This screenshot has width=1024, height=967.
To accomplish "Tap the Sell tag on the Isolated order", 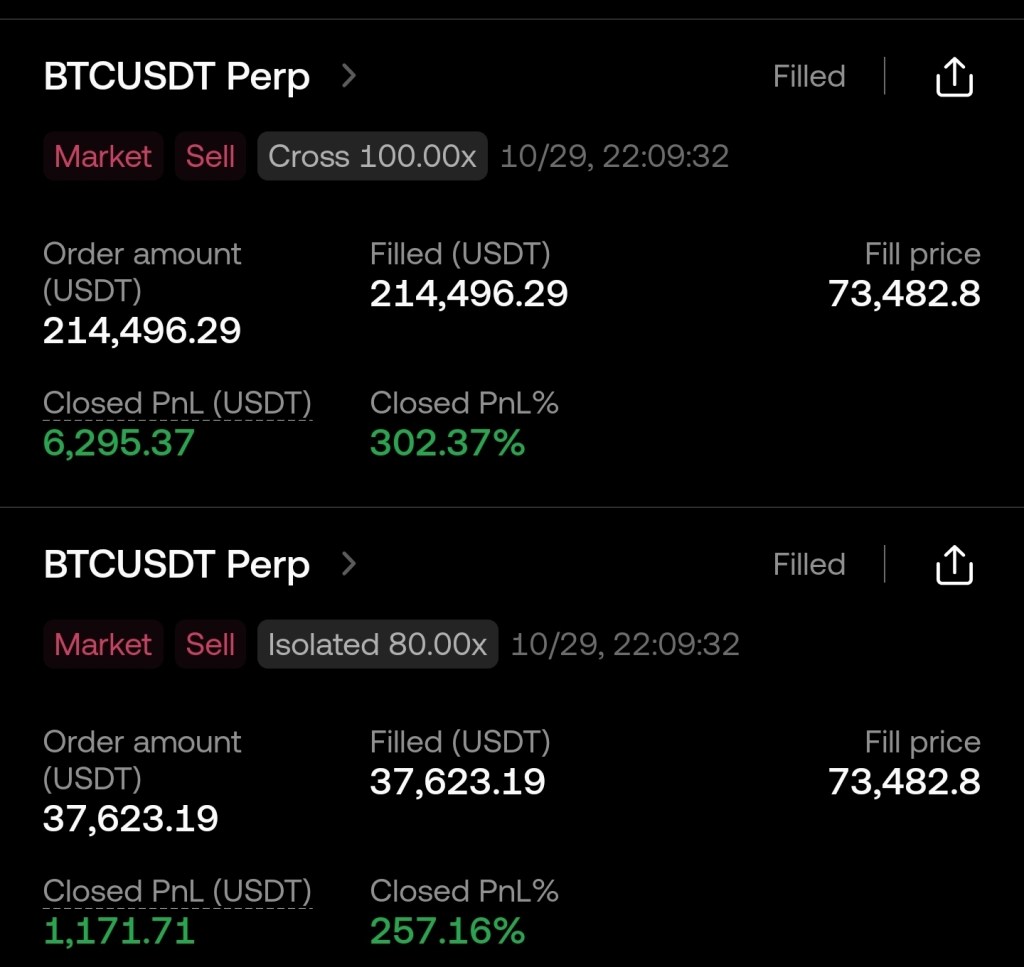I will [x=210, y=644].
